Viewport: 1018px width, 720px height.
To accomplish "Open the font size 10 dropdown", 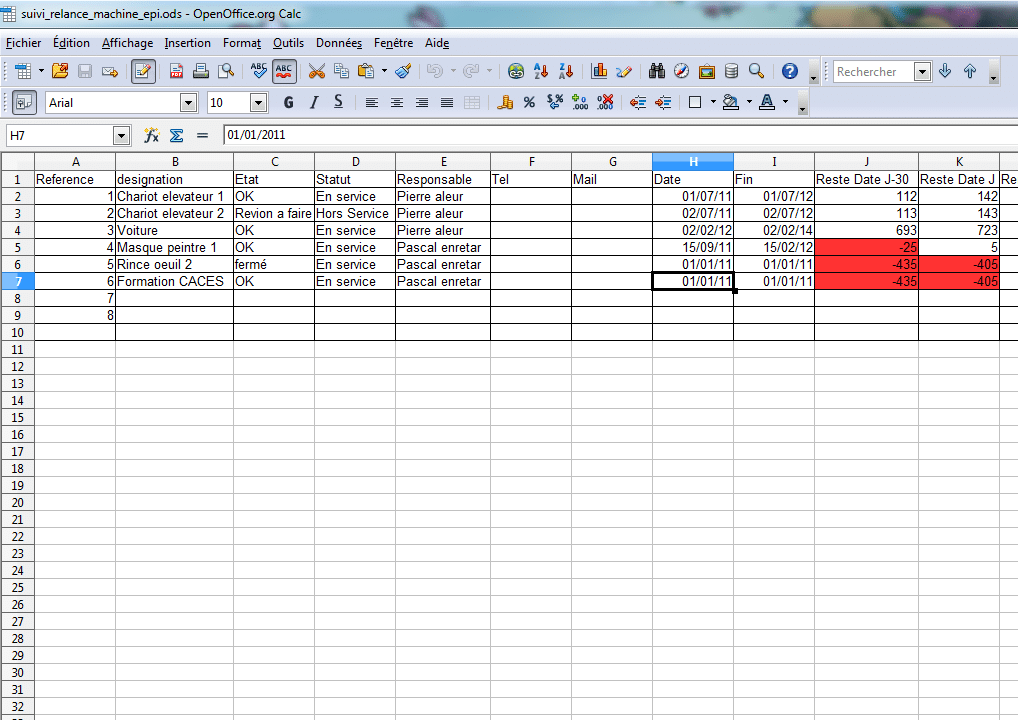I will [x=258, y=103].
